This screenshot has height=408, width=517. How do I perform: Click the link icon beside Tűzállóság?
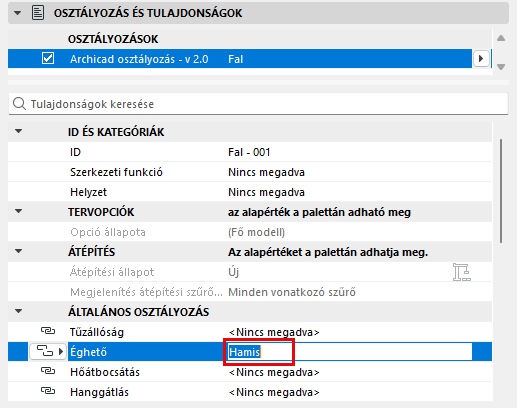click(x=48, y=331)
